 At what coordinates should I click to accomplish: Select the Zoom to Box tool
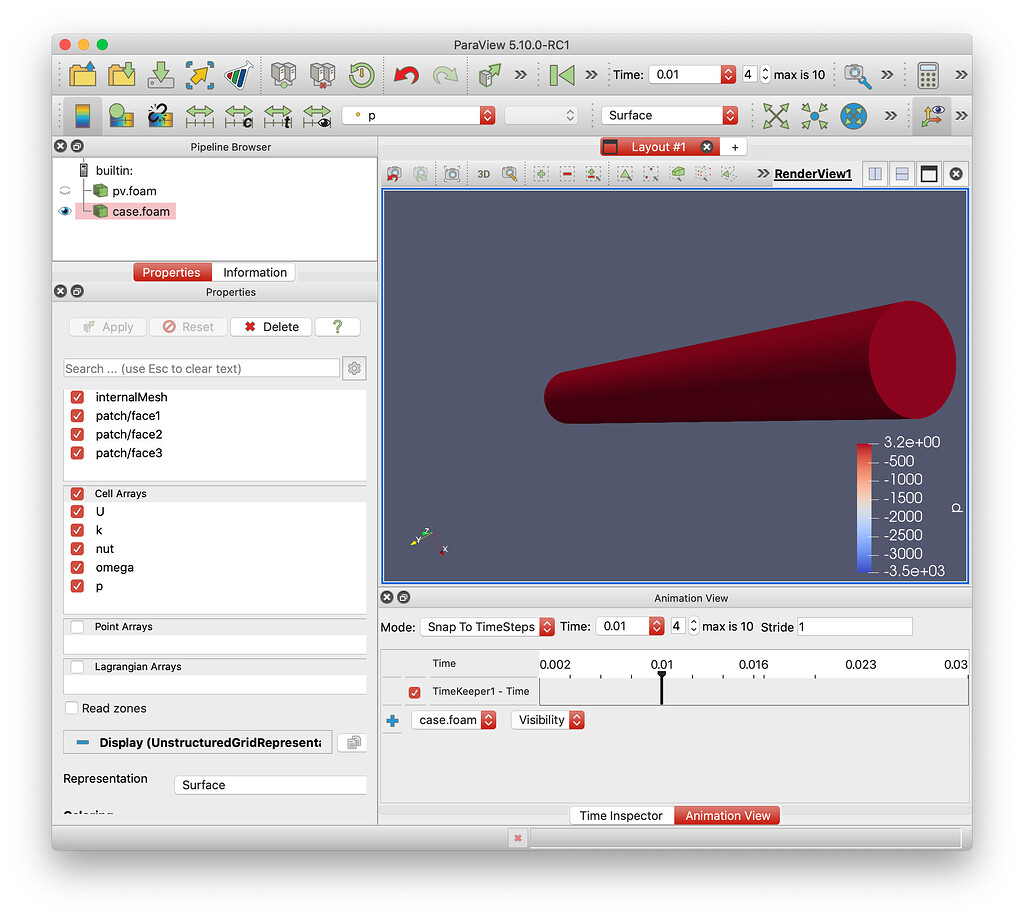509,173
